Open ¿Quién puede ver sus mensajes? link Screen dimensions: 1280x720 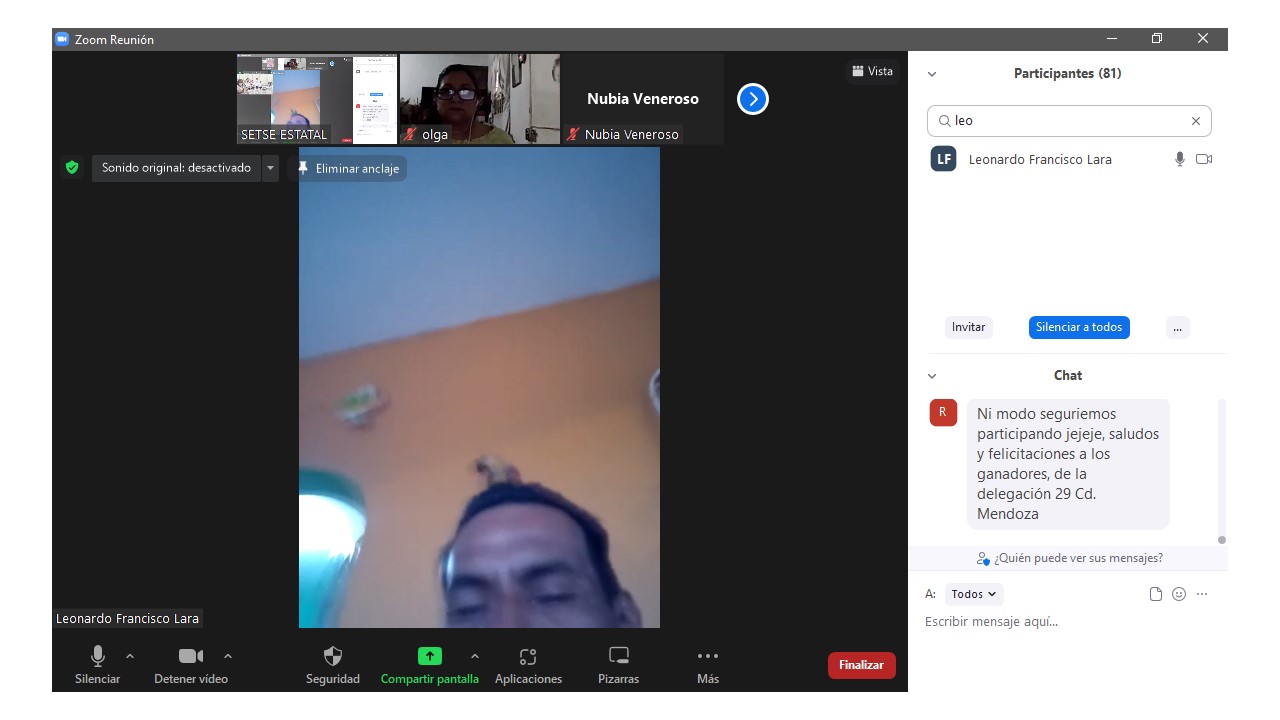click(x=1070, y=558)
